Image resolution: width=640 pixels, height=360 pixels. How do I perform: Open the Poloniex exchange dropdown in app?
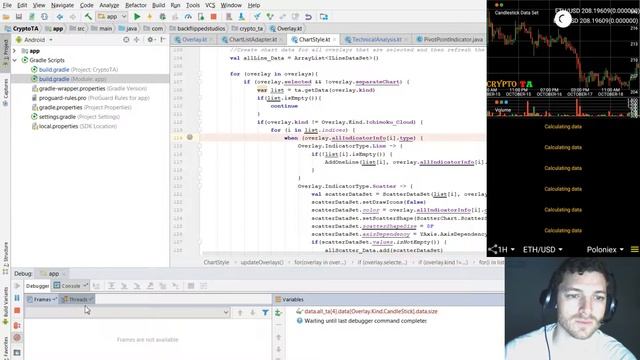coord(605,249)
